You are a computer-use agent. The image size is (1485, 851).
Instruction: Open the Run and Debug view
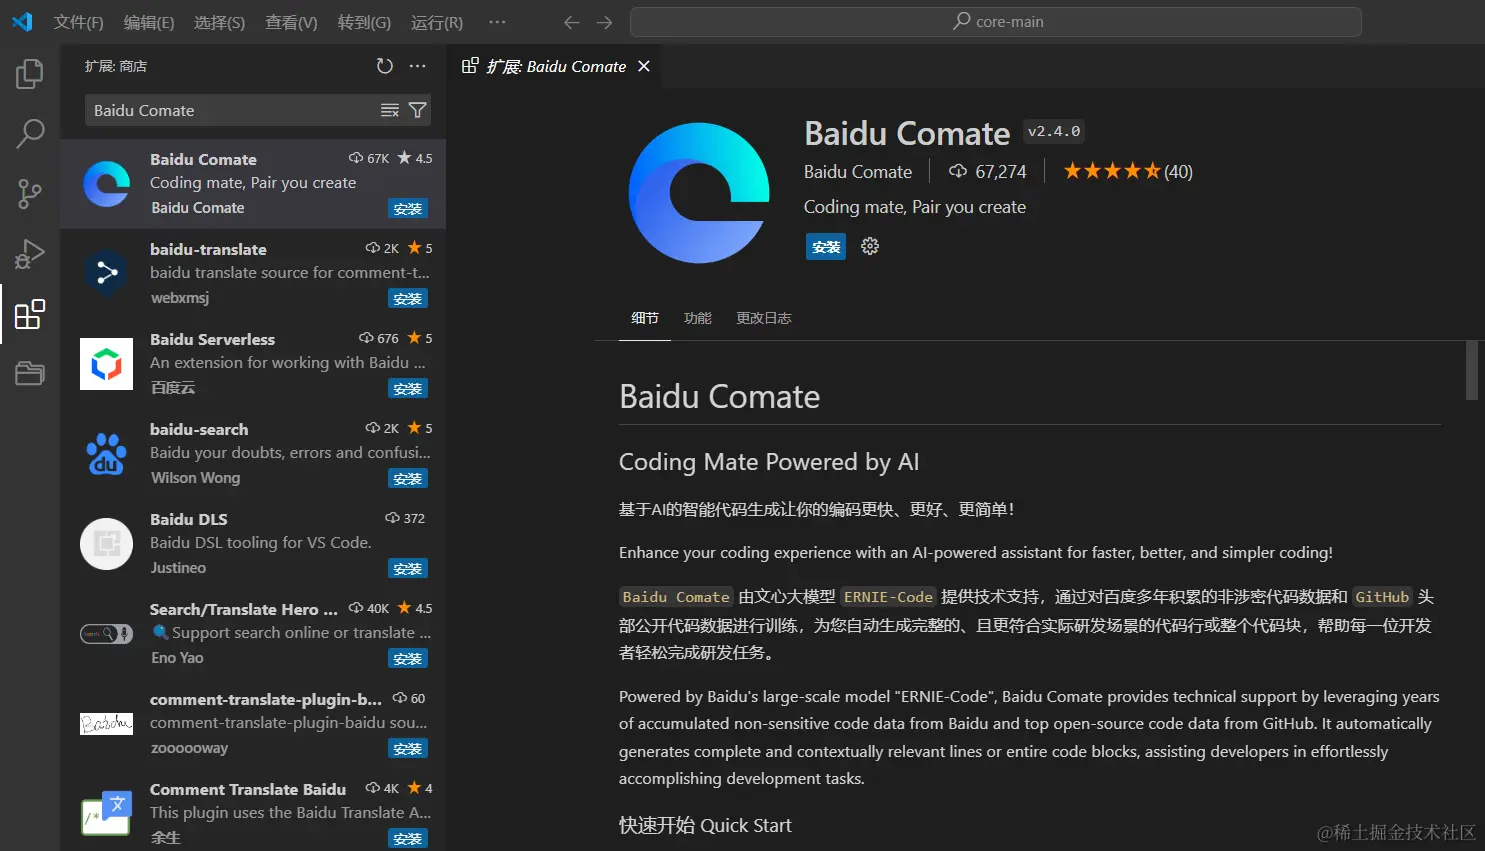coord(30,254)
